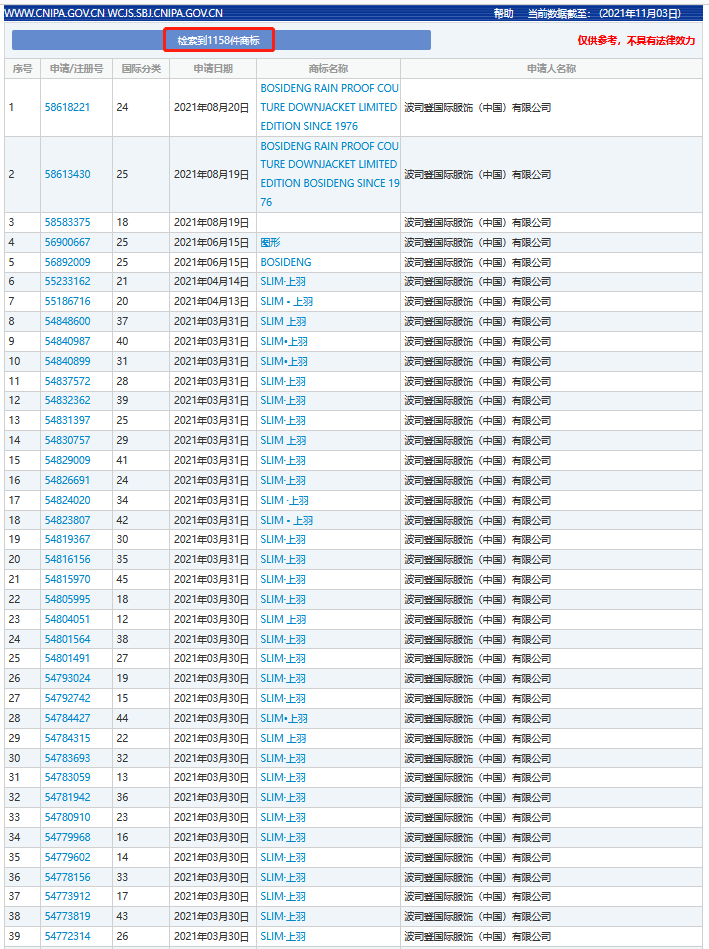
Task: Open registration number 54779602
Action: (x=67, y=858)
